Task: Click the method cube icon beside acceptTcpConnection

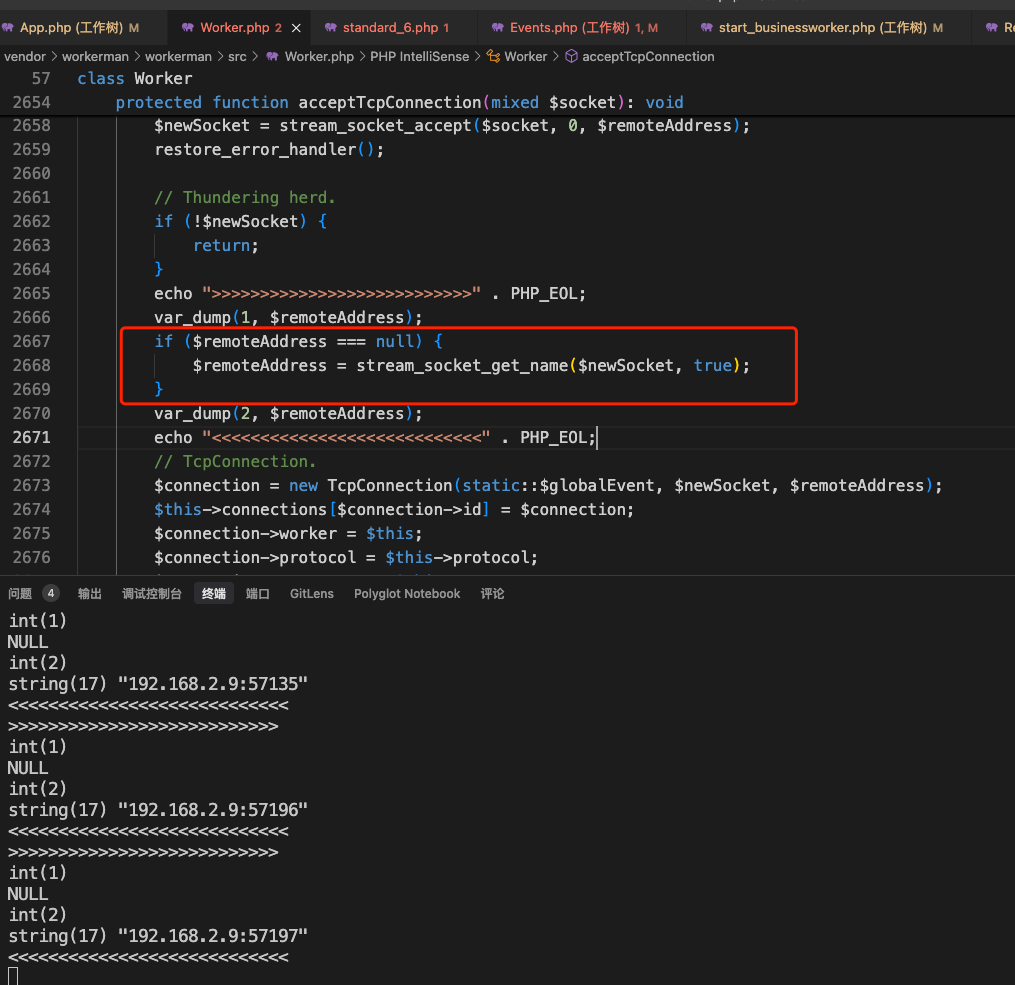Action: [x=571, y=56]
